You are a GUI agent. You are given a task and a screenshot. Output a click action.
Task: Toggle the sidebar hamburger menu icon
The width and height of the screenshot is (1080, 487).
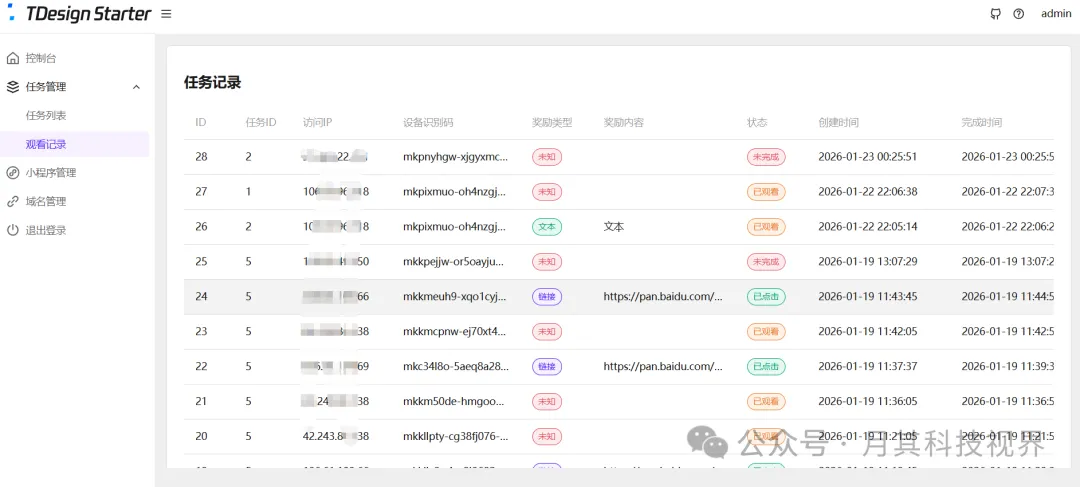coord(166,14)
